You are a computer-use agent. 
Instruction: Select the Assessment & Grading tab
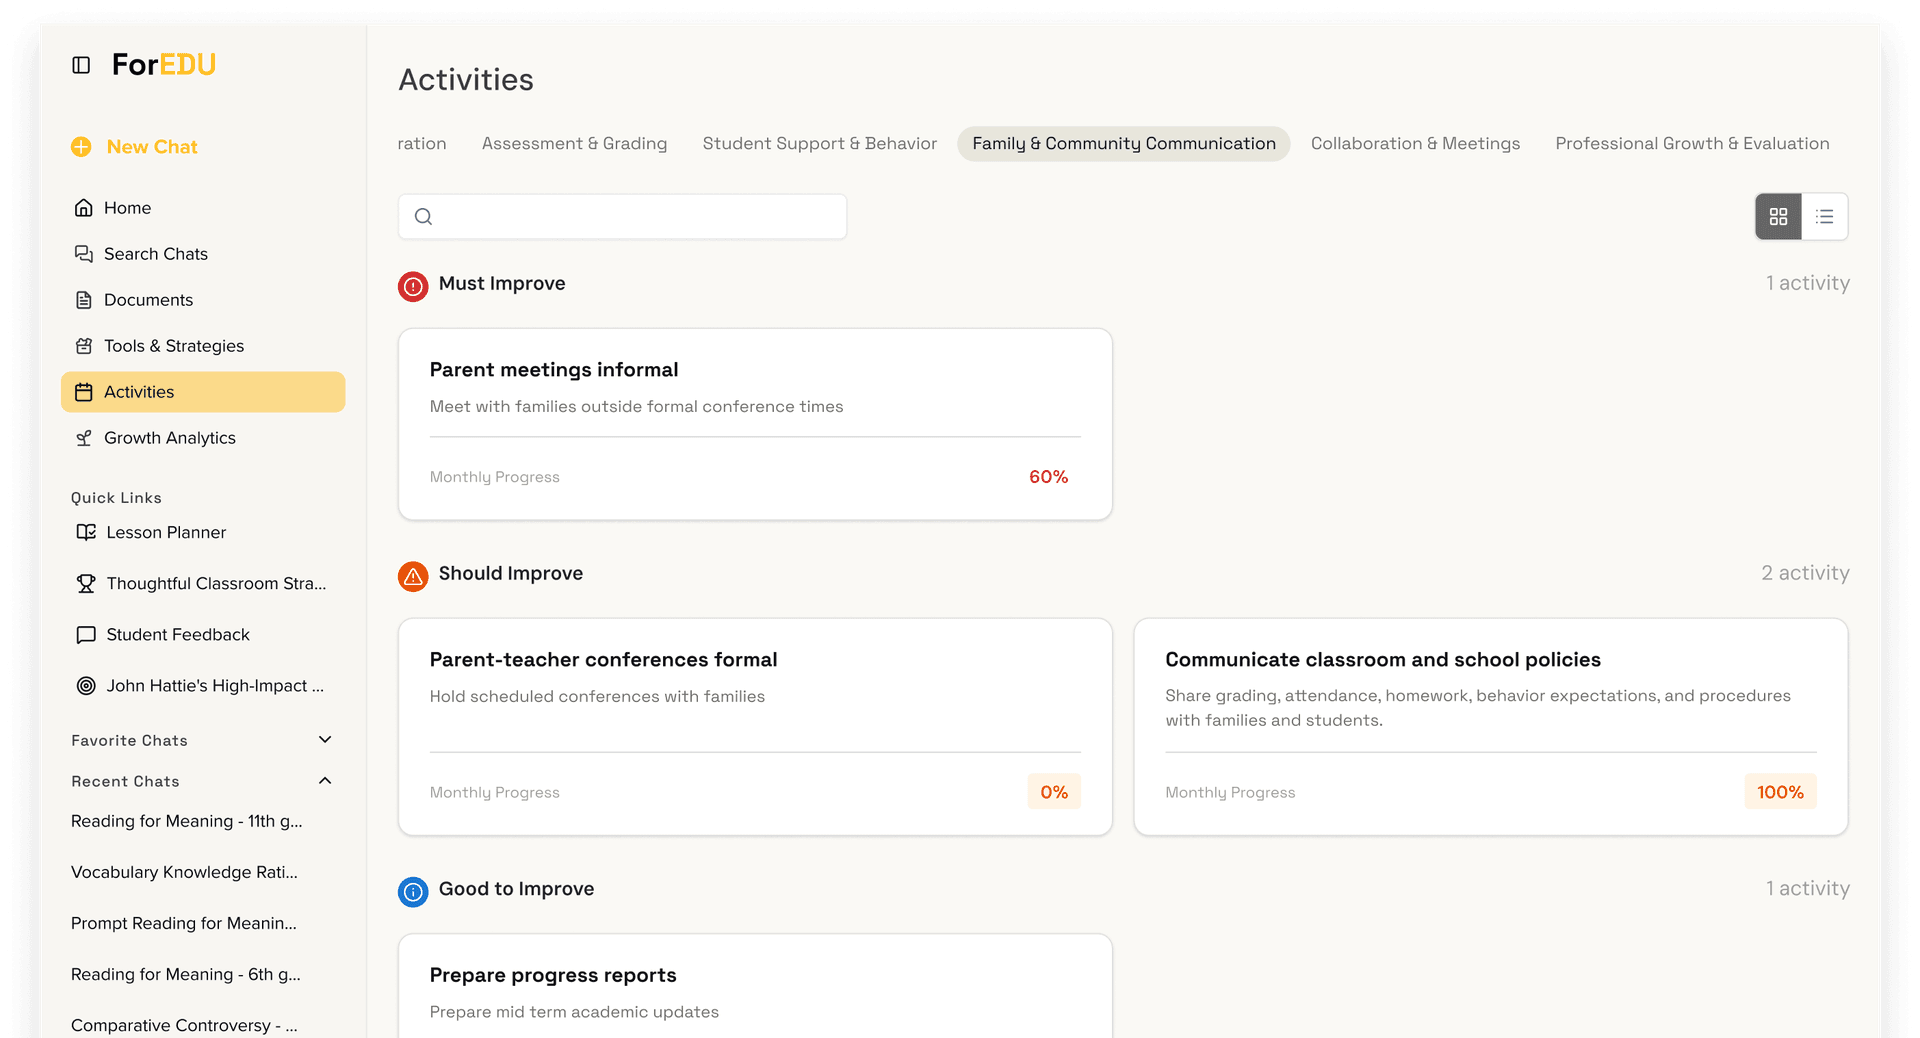pos(574,144)
